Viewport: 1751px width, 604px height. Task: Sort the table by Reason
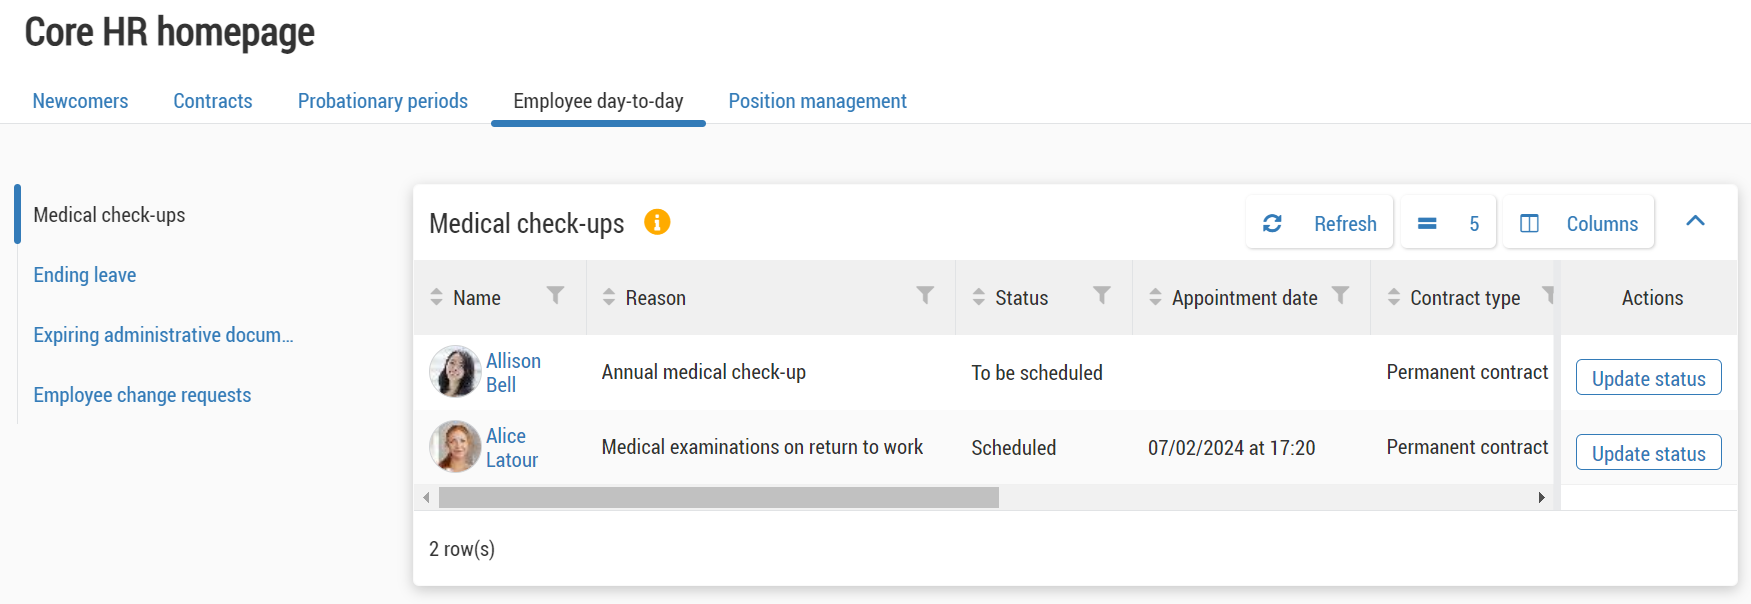(x=607, y=297)
